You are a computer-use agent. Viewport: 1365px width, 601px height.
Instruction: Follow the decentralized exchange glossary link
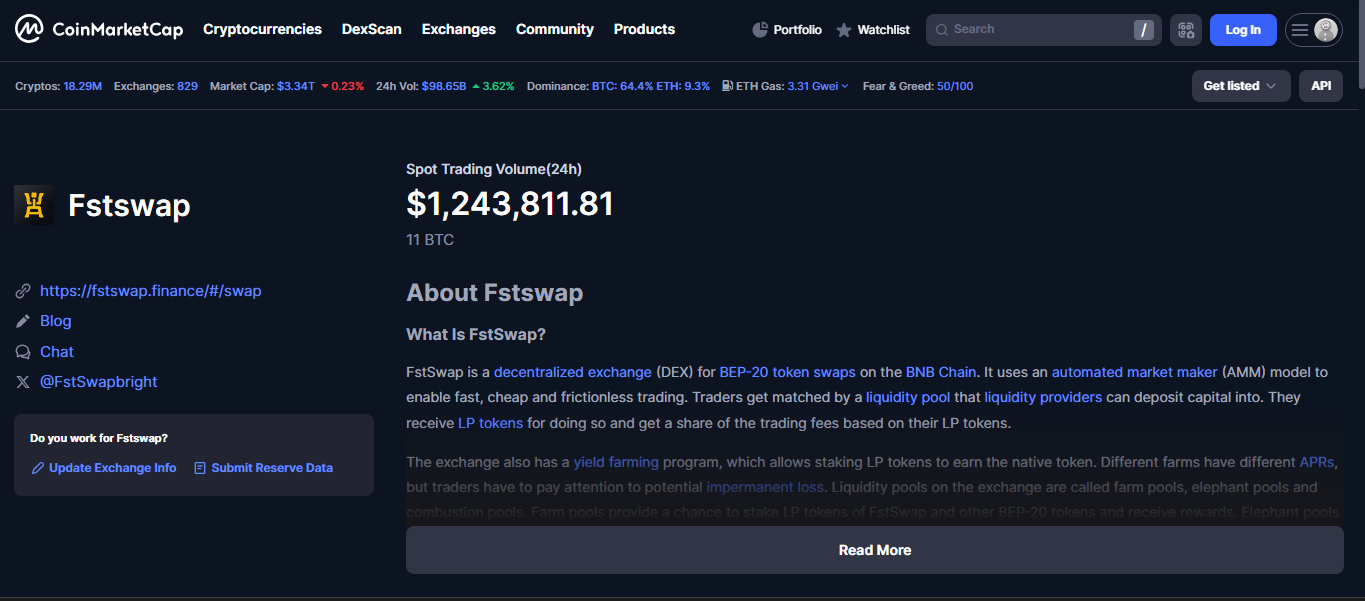[572, 372]
